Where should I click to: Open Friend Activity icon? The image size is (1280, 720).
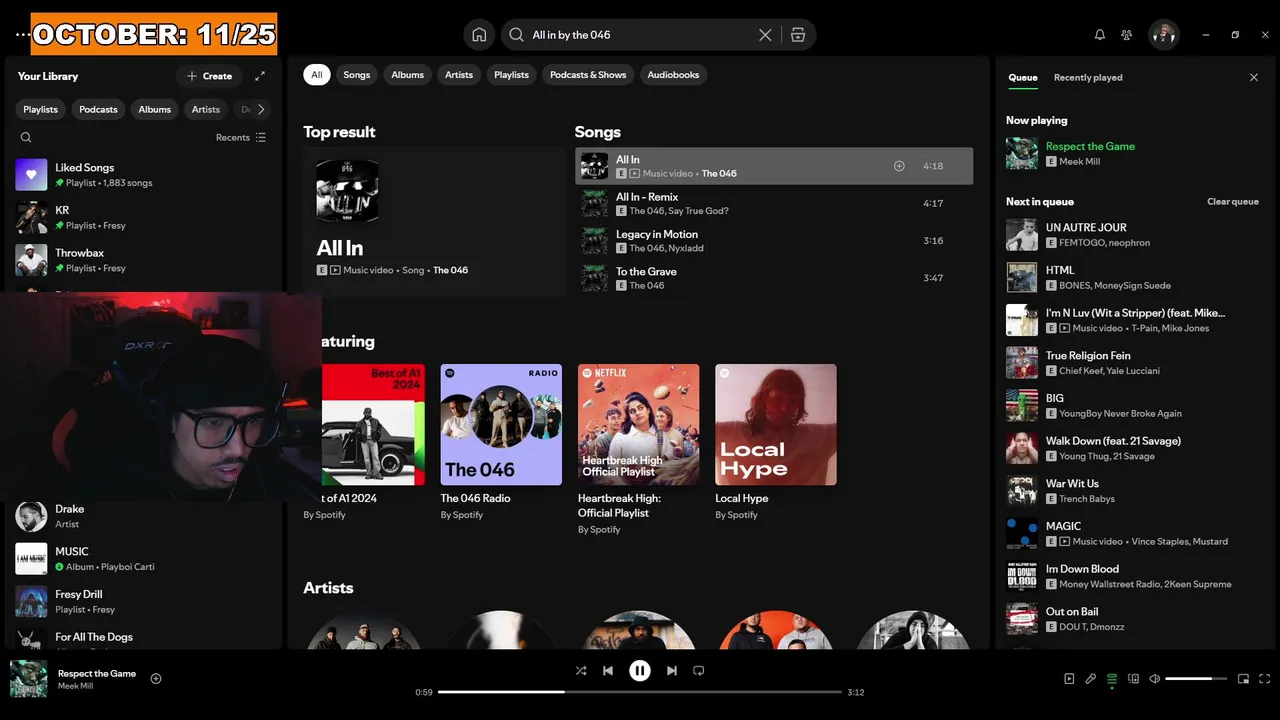(1127, 35)
